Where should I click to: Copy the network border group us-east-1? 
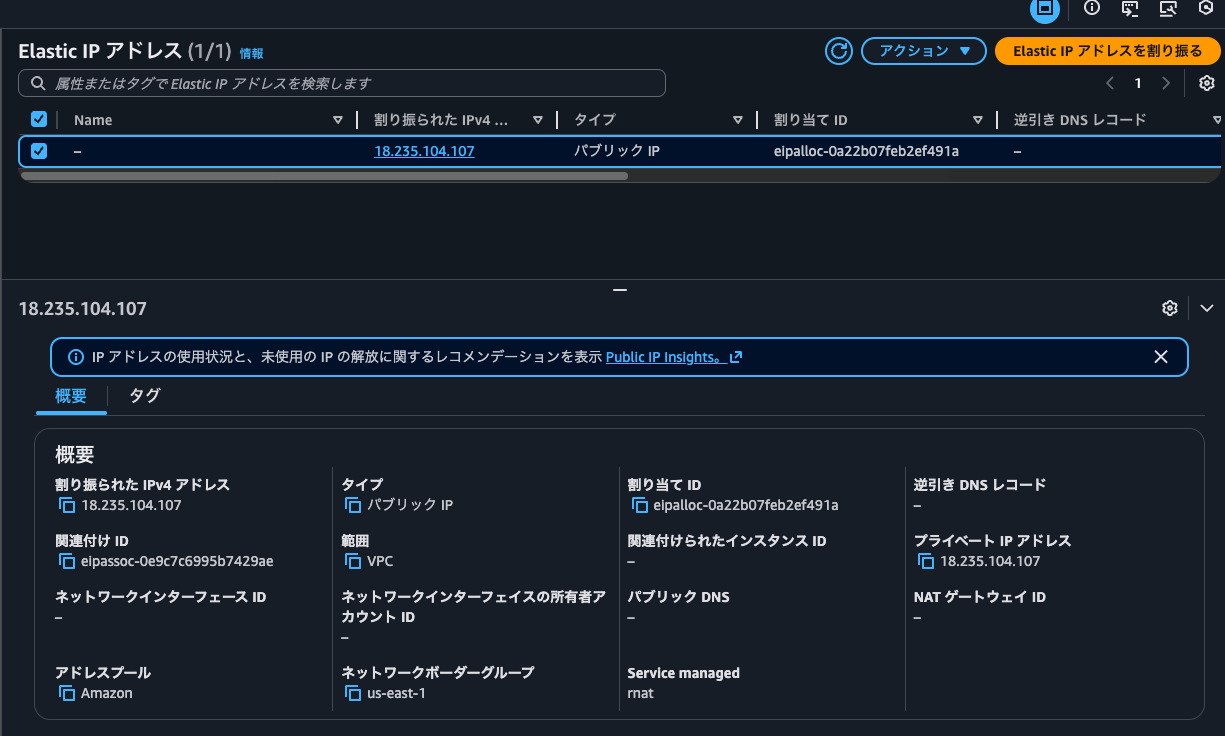(353, 693)
